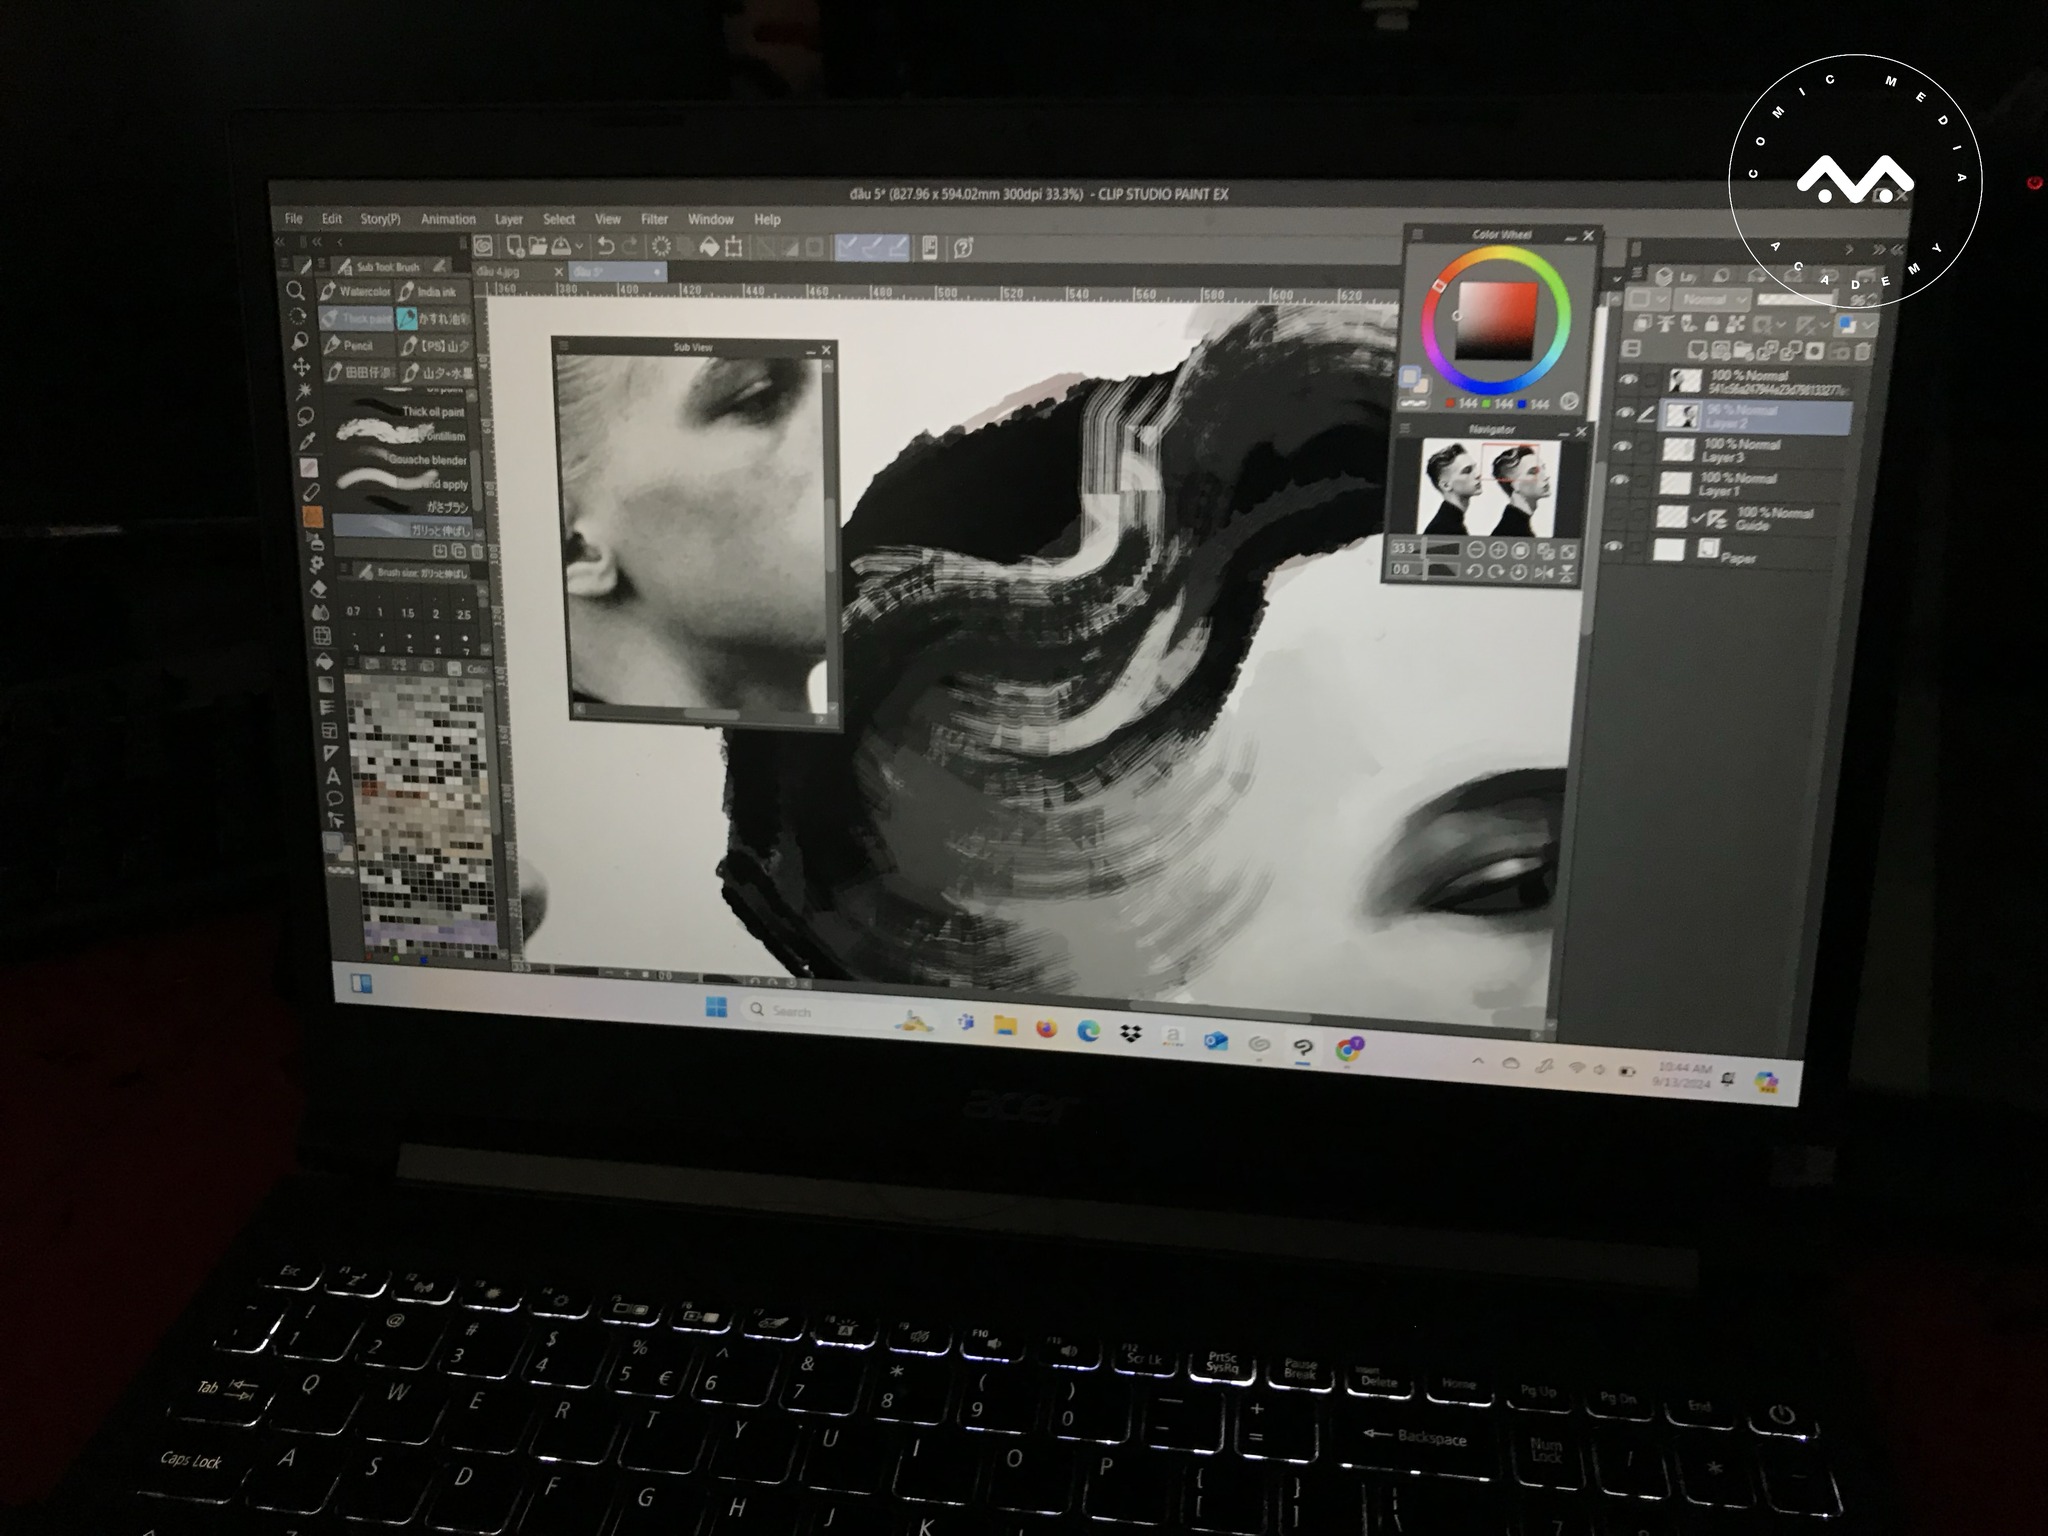Select the Watercolor brush group

click(x=355, y=291)
